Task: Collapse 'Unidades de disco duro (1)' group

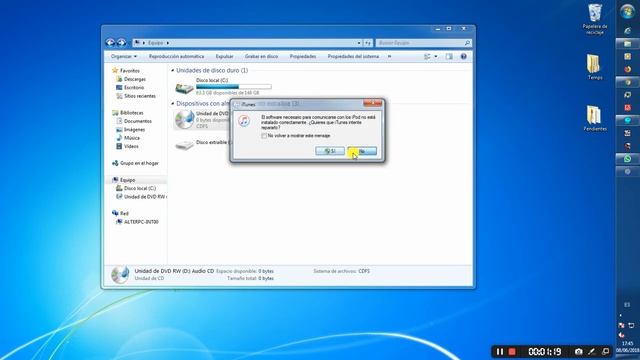Action: [173, 71]
